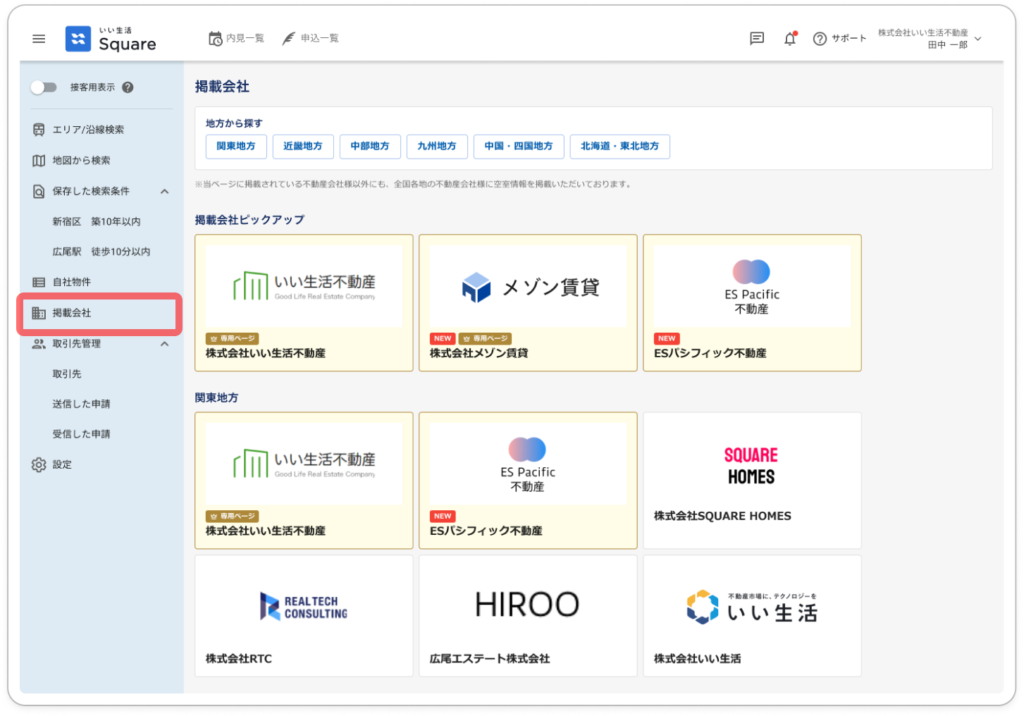Click the Square logo icon
The width and height of the screenshot is (1024, 716).
click(x=78, y=39)
